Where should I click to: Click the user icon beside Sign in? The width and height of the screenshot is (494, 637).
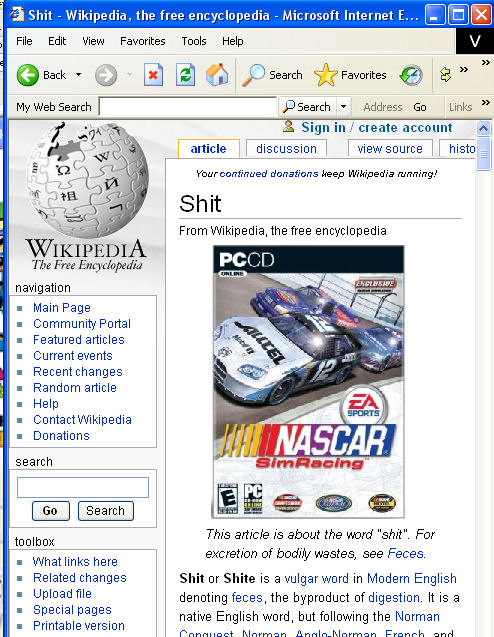coord(288,126)
